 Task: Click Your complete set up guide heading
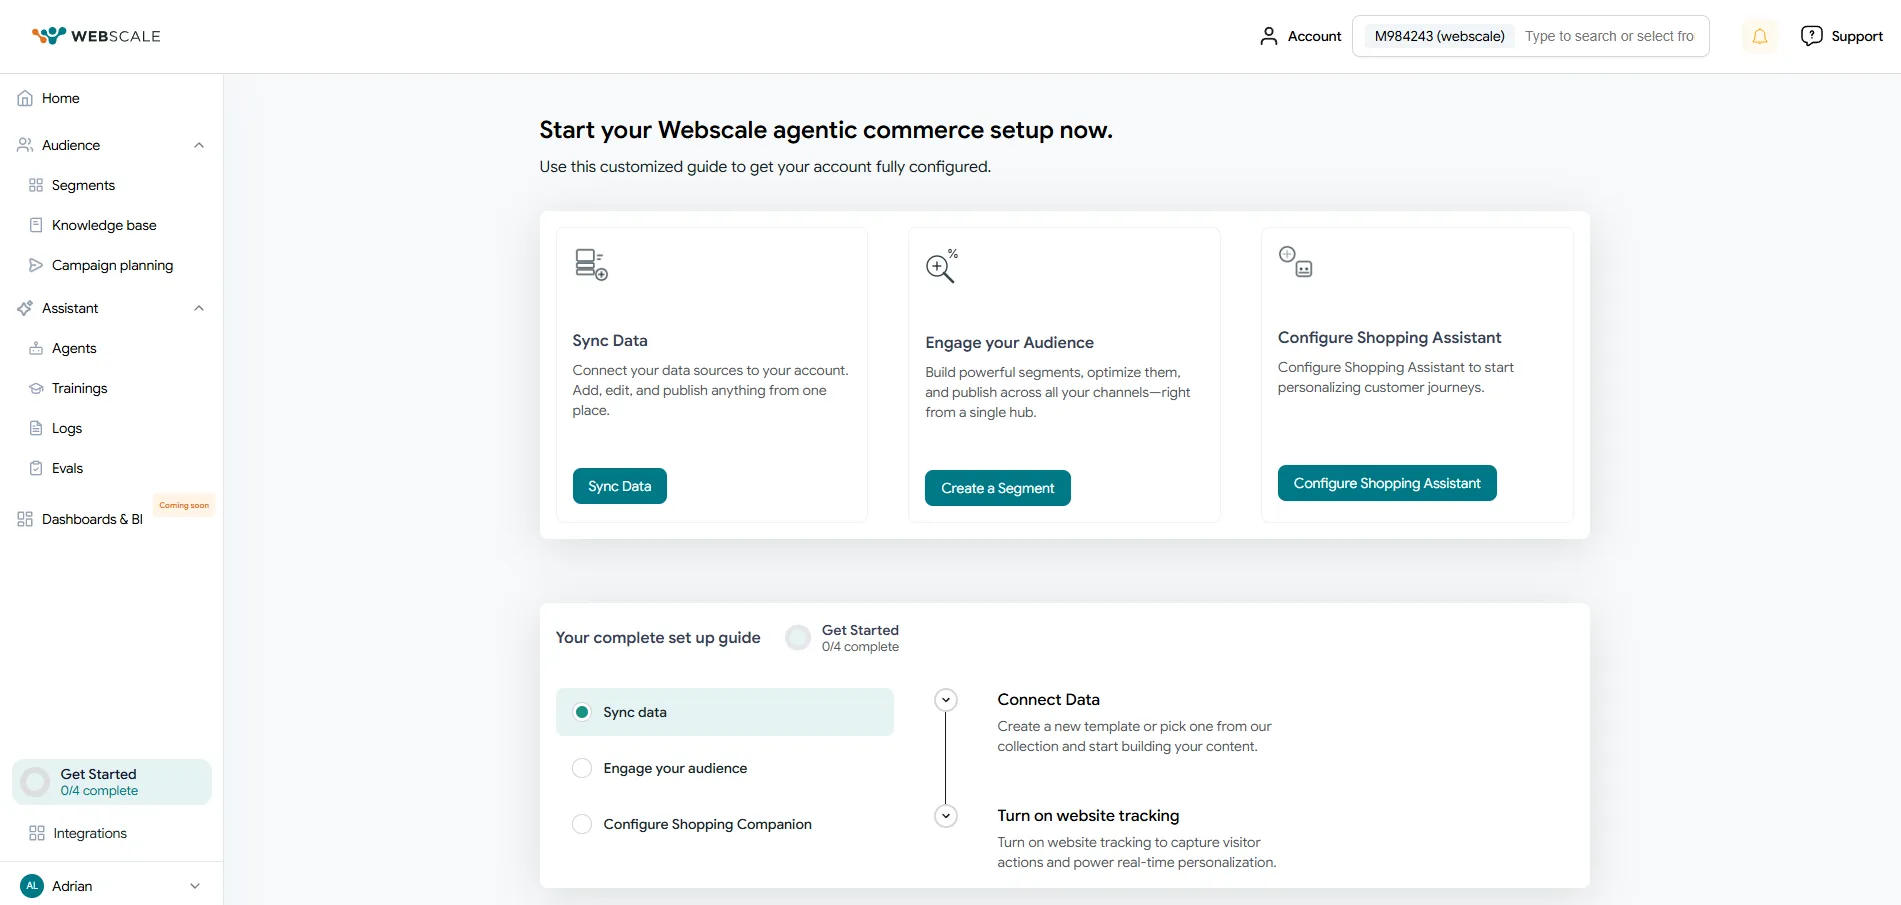658,638
